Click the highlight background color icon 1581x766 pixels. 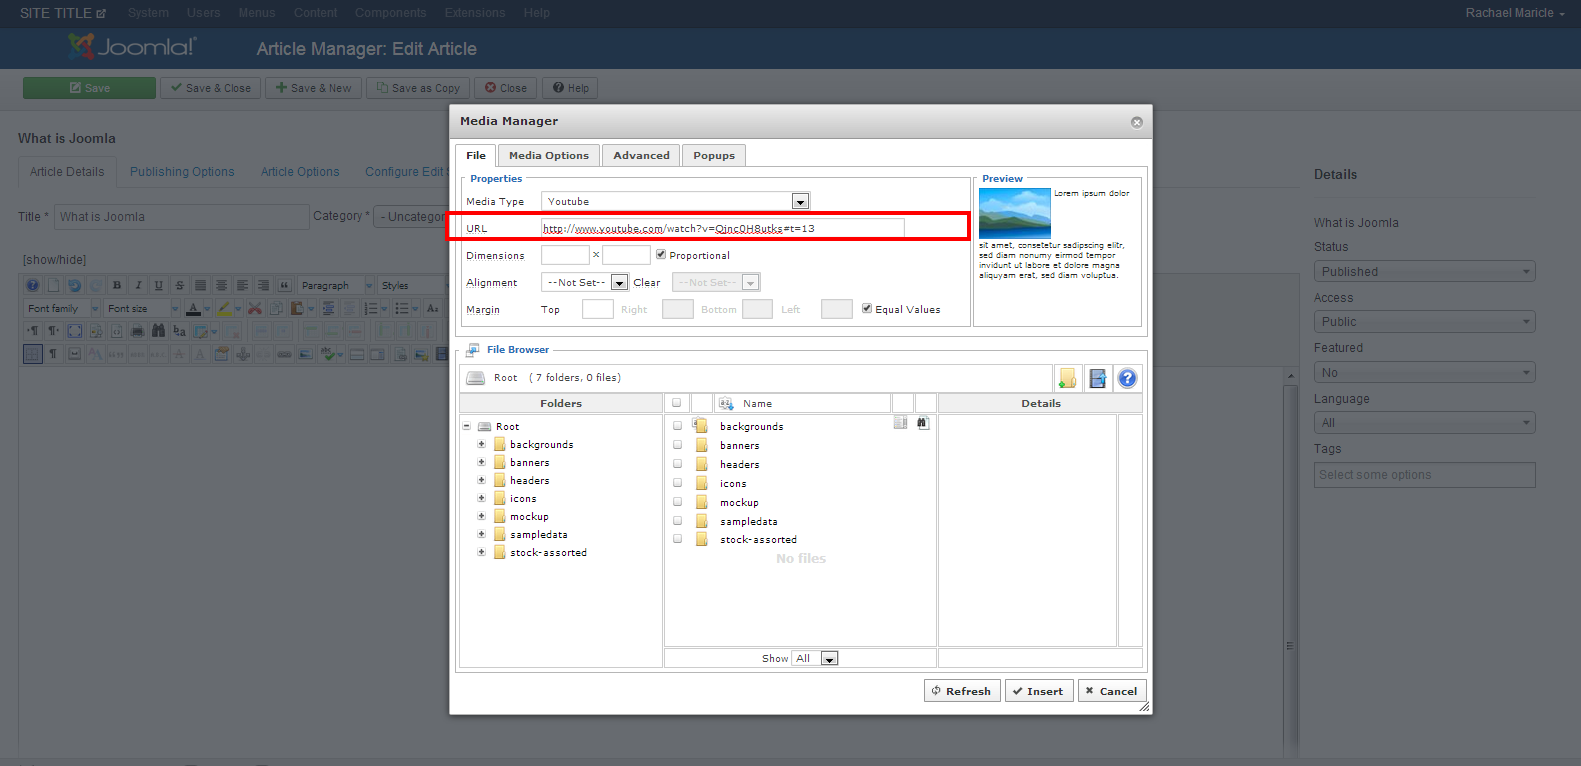[224, 308]
